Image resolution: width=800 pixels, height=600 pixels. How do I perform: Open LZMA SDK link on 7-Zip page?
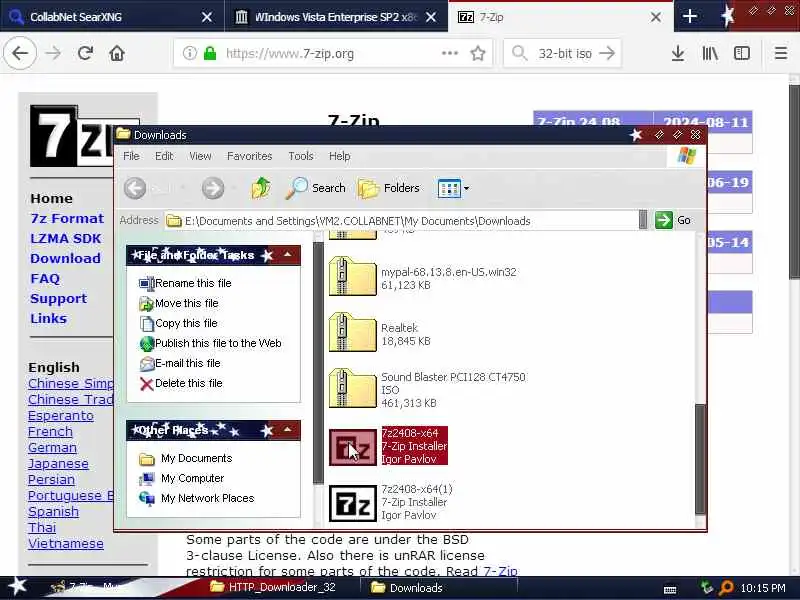coord(66,238)
